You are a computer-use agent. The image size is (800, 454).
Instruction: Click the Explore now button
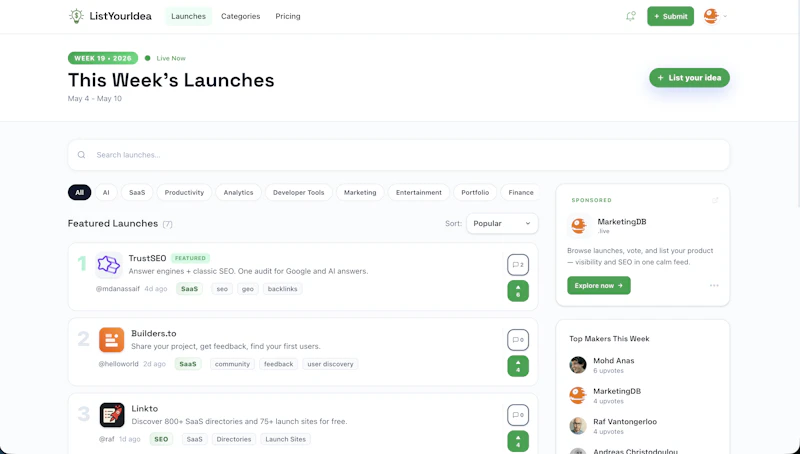pyautogui.click(x=599, y=286)
